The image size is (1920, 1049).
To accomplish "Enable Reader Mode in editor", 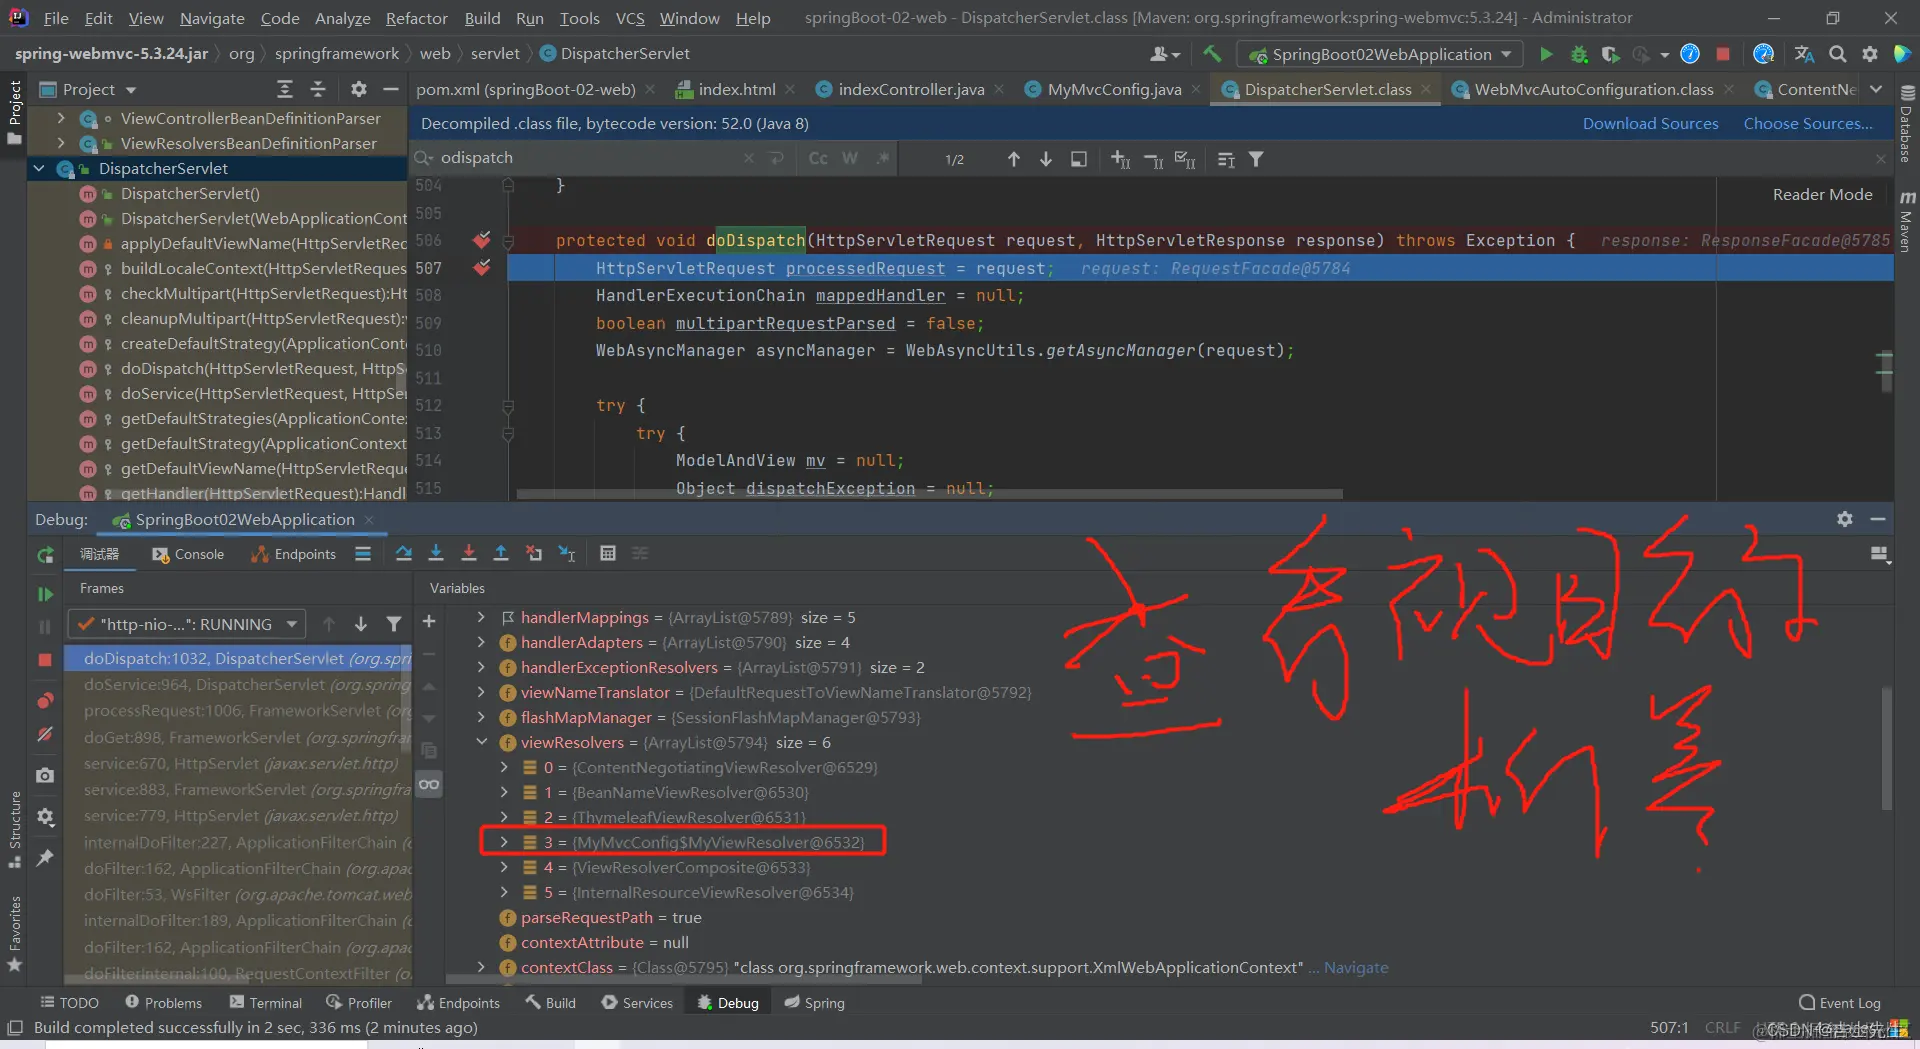I will point(1822,195).
